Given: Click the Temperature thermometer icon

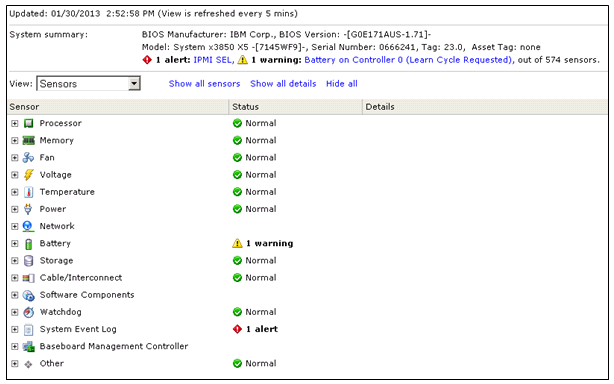Looking at the screenshot, I should coord(29,192).
